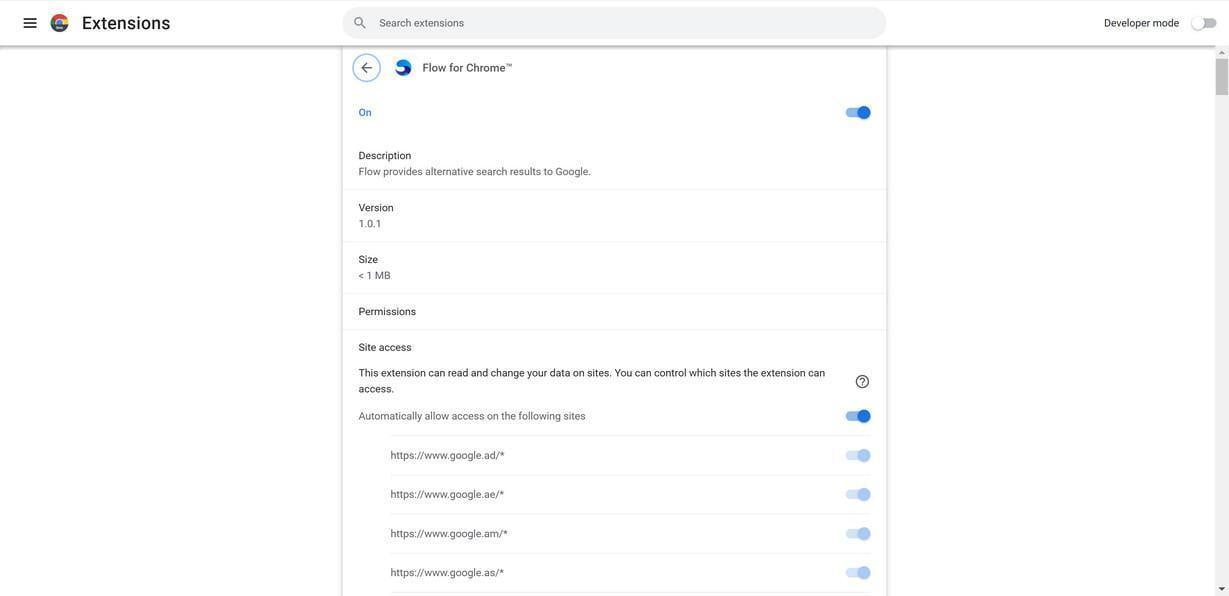Disable automatically allow access on sites
Image resolution: width=1229 pixels, height=596 pixels.
point(858,416)
